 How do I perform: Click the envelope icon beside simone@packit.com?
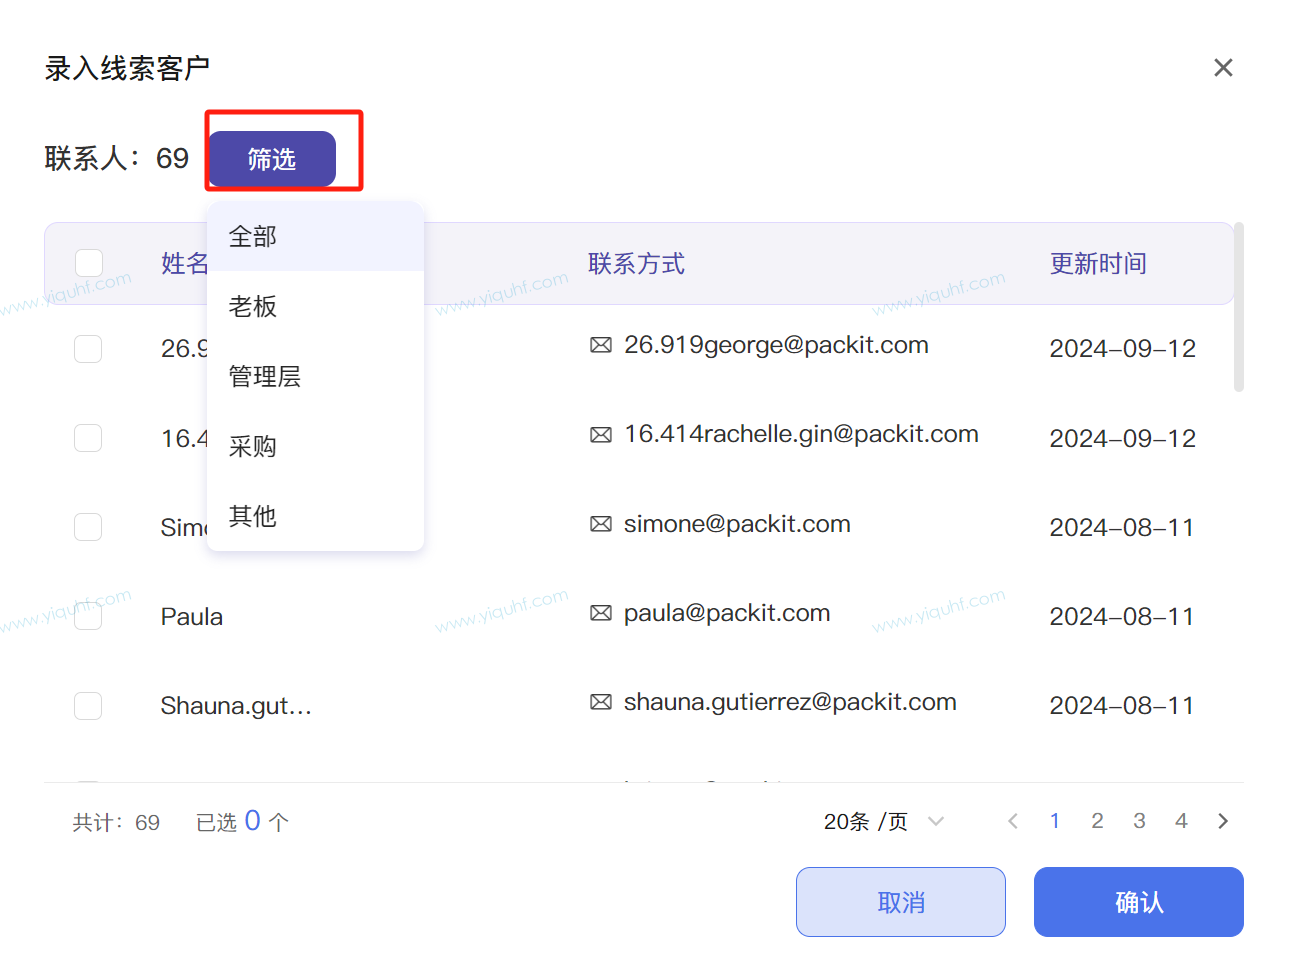click(601, 524)
